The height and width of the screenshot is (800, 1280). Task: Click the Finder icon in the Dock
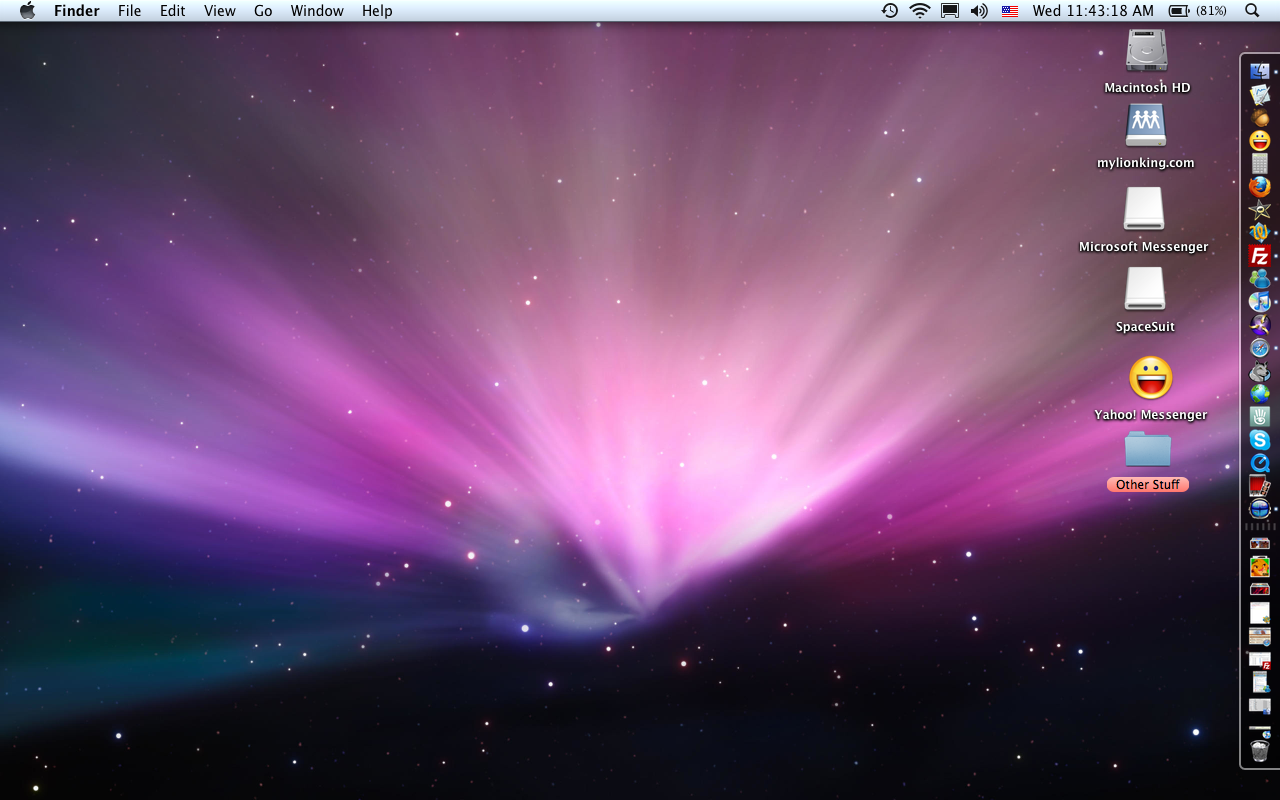(x=1259, y=71)
